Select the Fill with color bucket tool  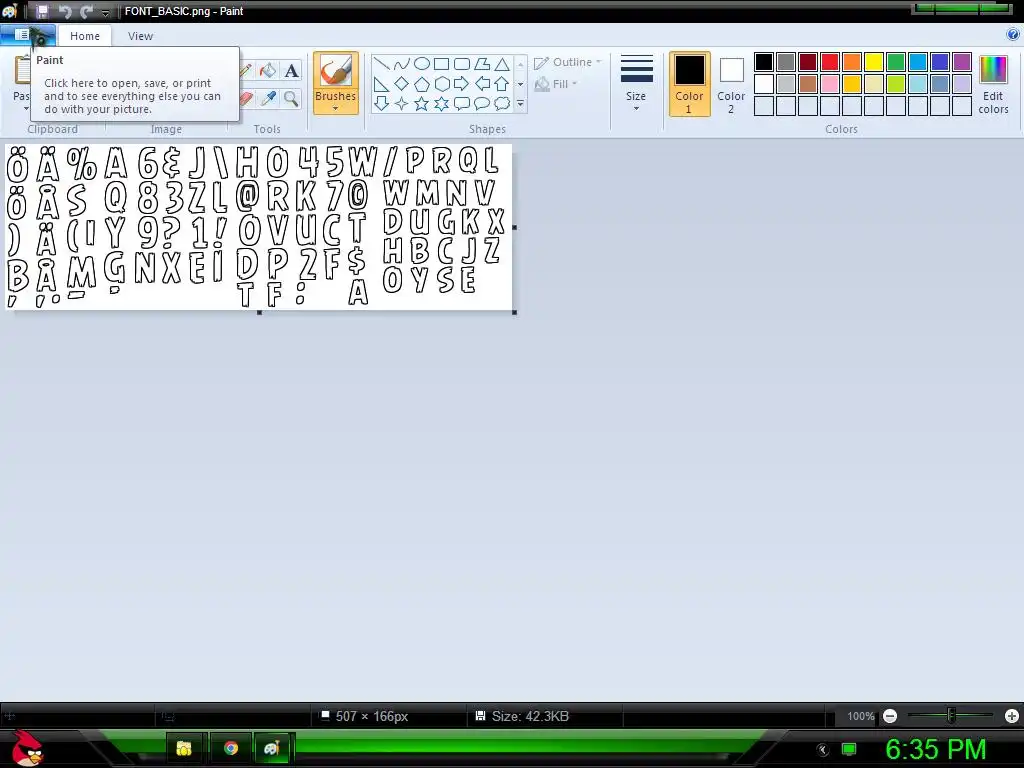coord(268,70)
